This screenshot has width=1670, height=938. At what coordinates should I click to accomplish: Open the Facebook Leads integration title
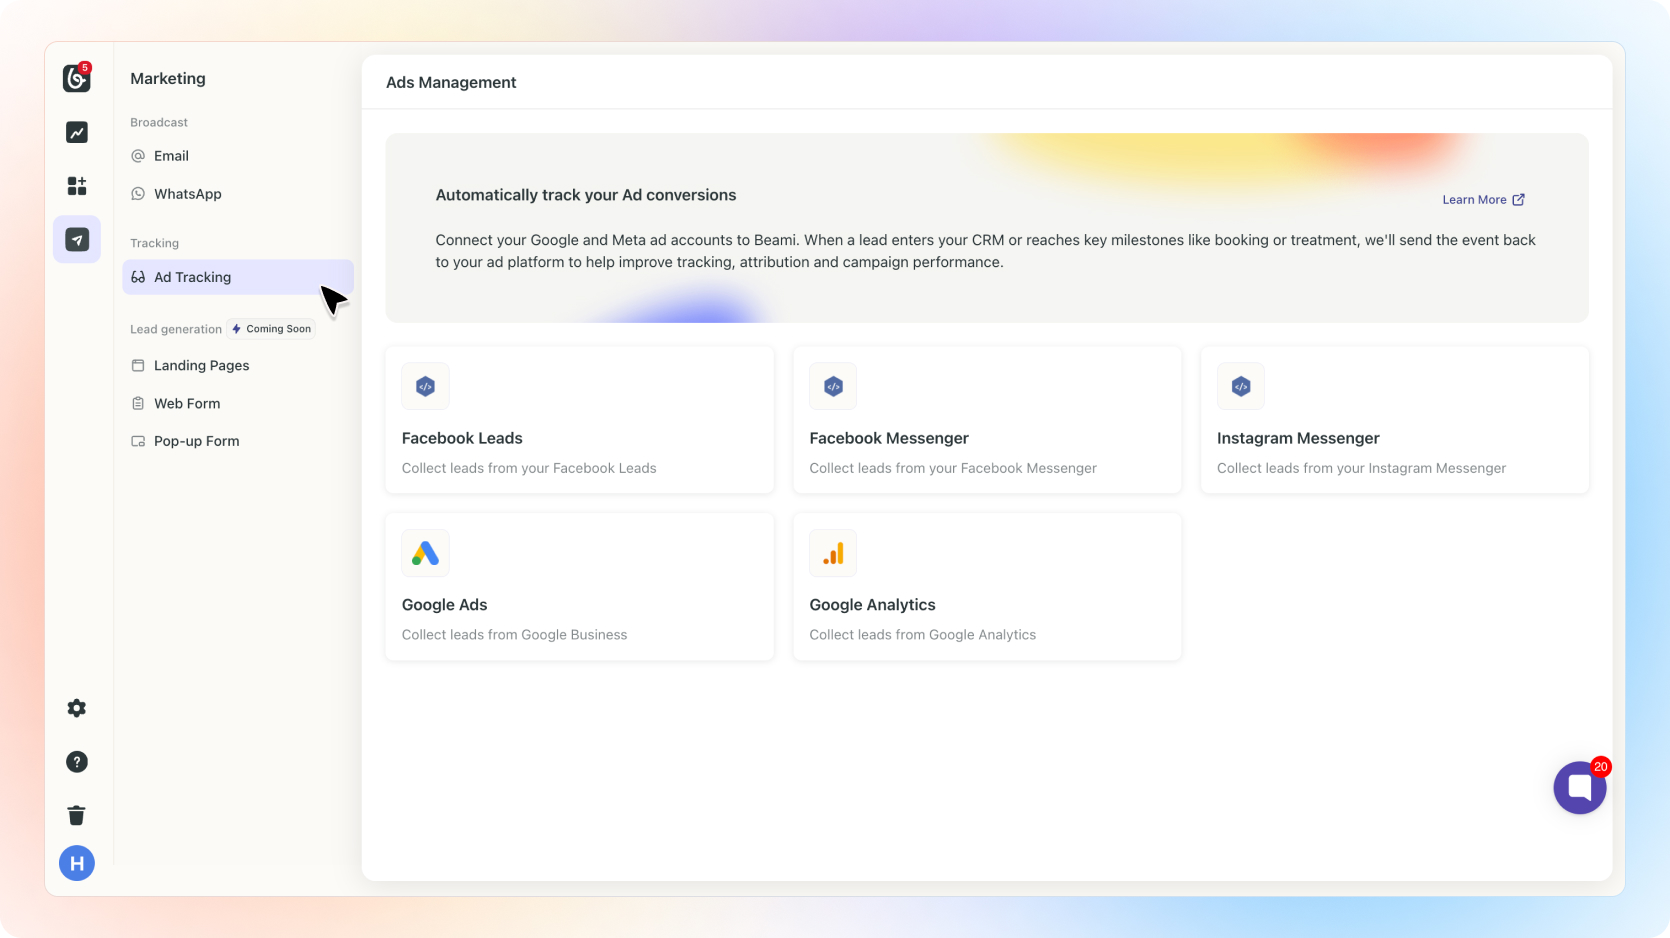click(x=462, y=438)
